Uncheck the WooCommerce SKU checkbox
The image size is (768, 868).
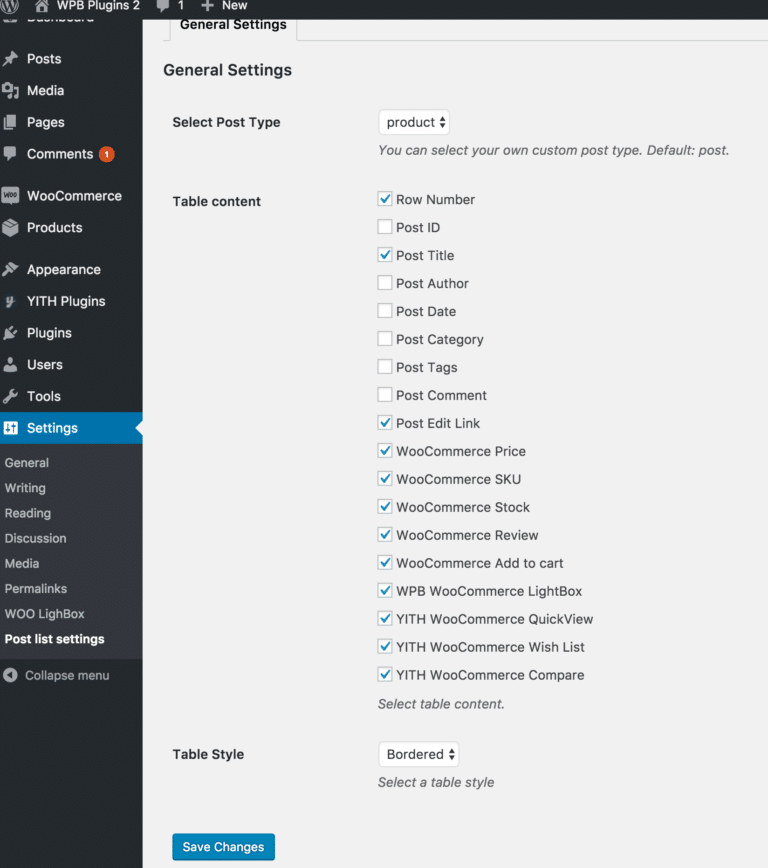tap(385, 478)
